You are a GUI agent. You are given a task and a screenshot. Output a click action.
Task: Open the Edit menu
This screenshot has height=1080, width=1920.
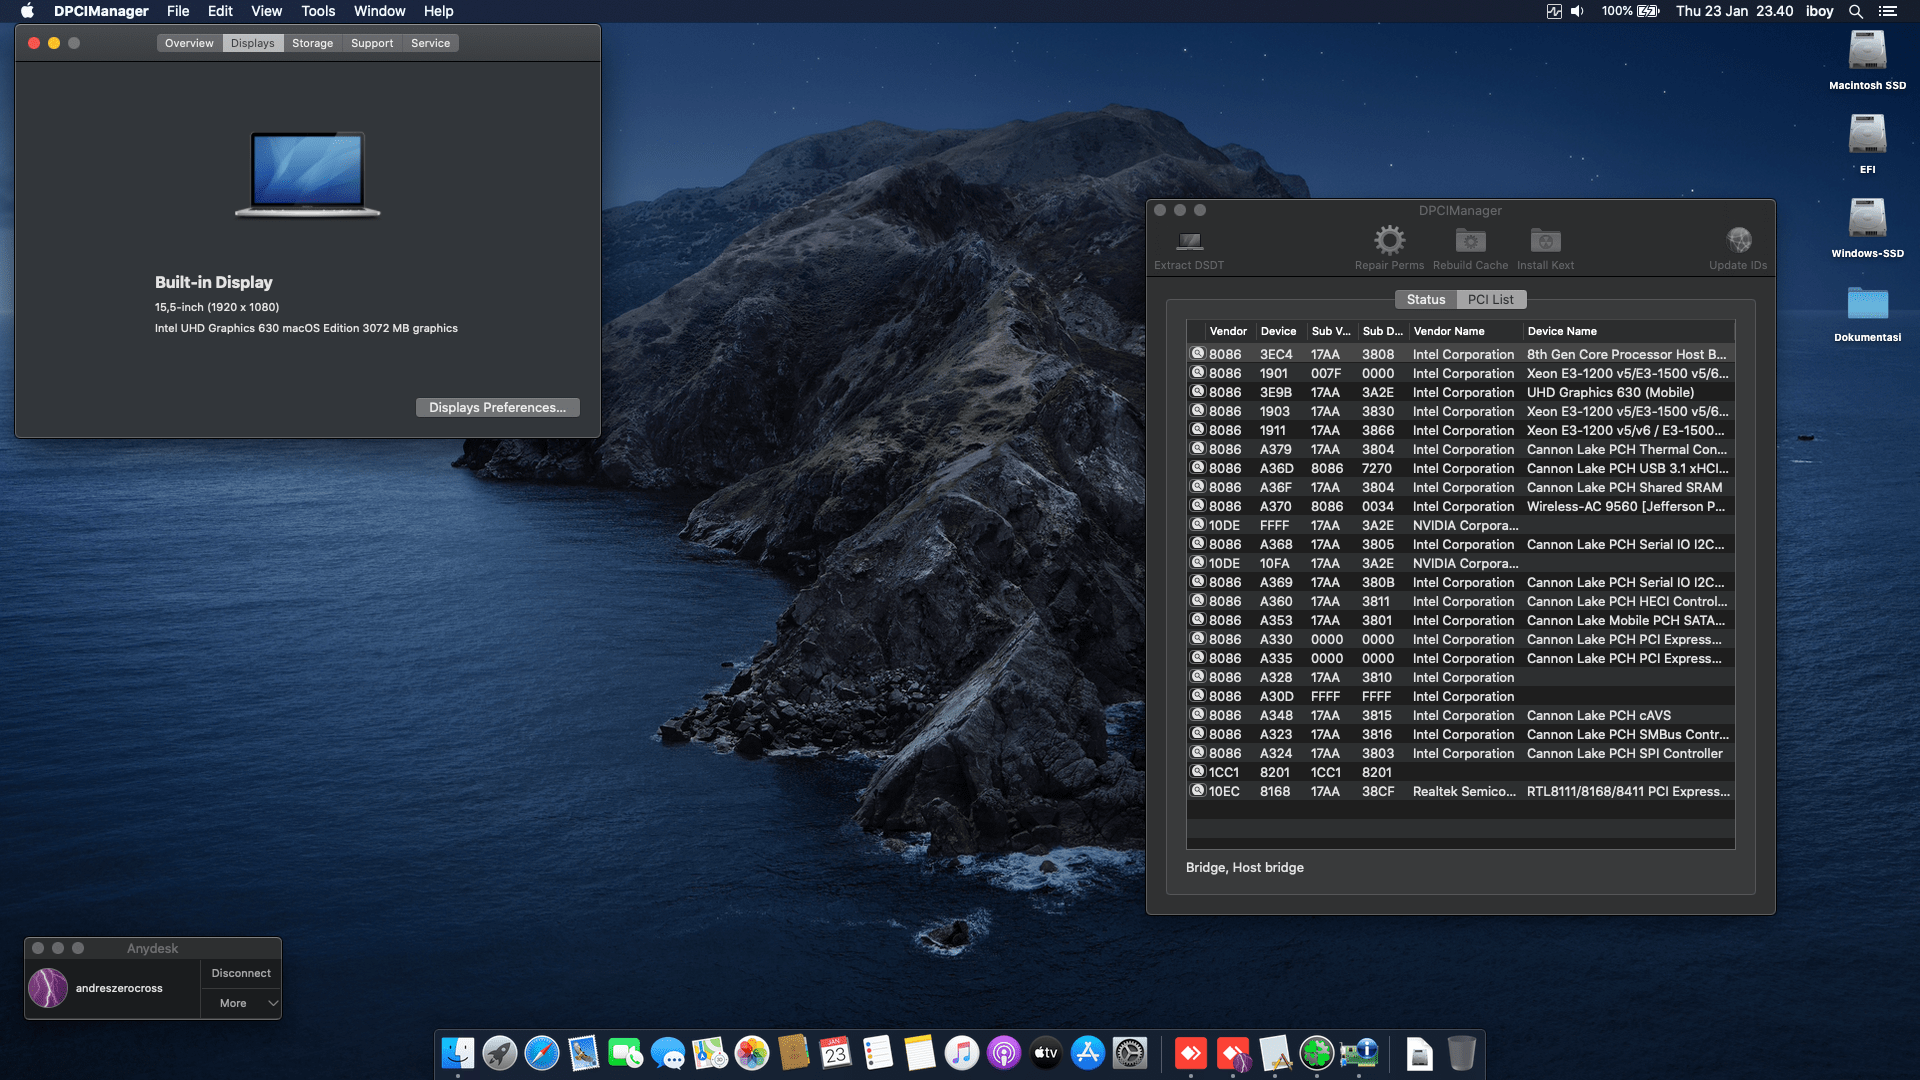[220, 11]
